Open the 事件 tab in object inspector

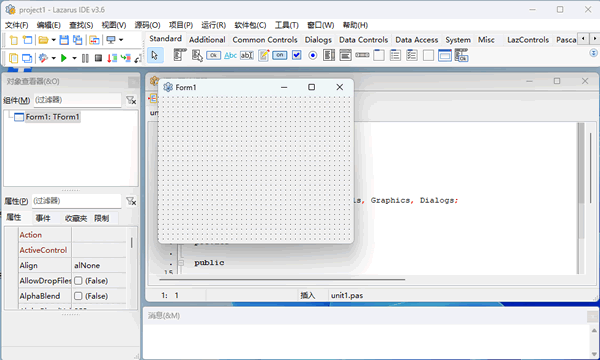(43, 218)
